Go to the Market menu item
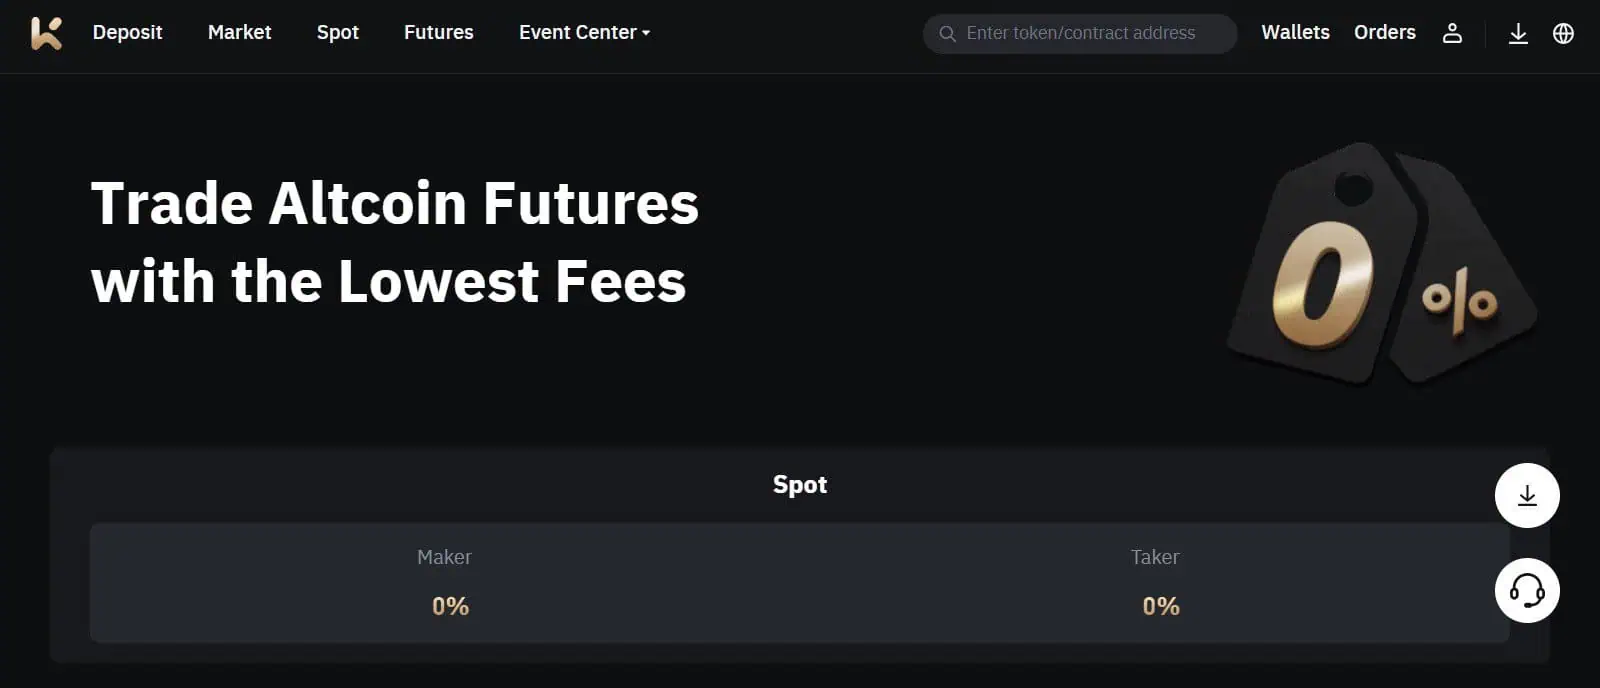Screen dimensions: 1600x688 (239, 33)
